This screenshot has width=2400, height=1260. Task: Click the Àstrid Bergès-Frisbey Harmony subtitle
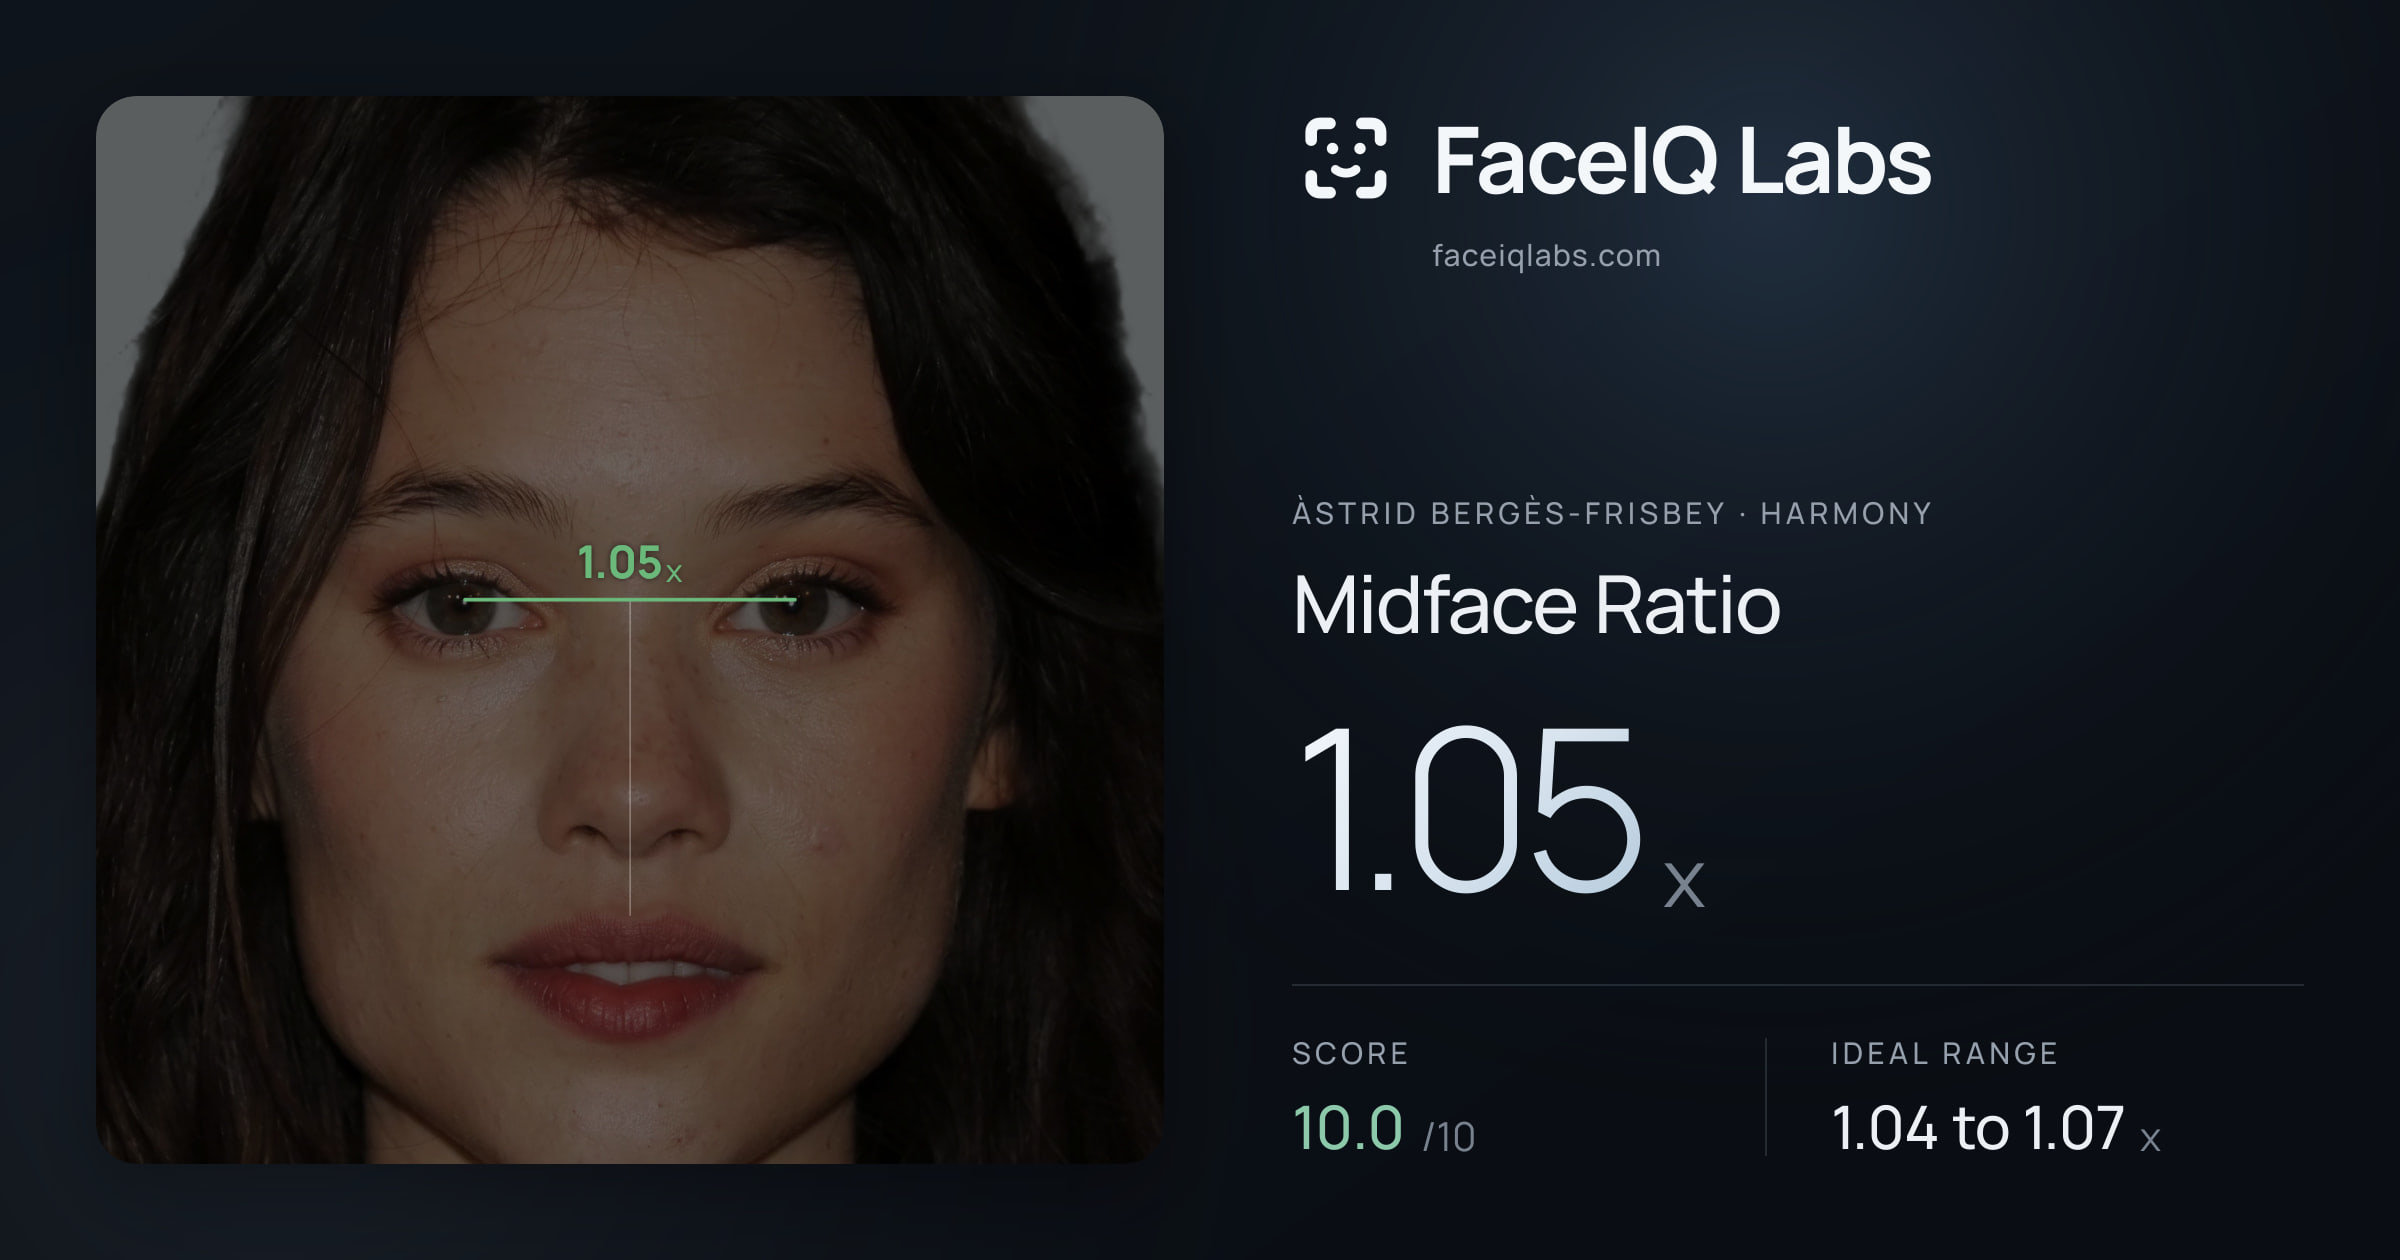click(x=1612, y=513)
